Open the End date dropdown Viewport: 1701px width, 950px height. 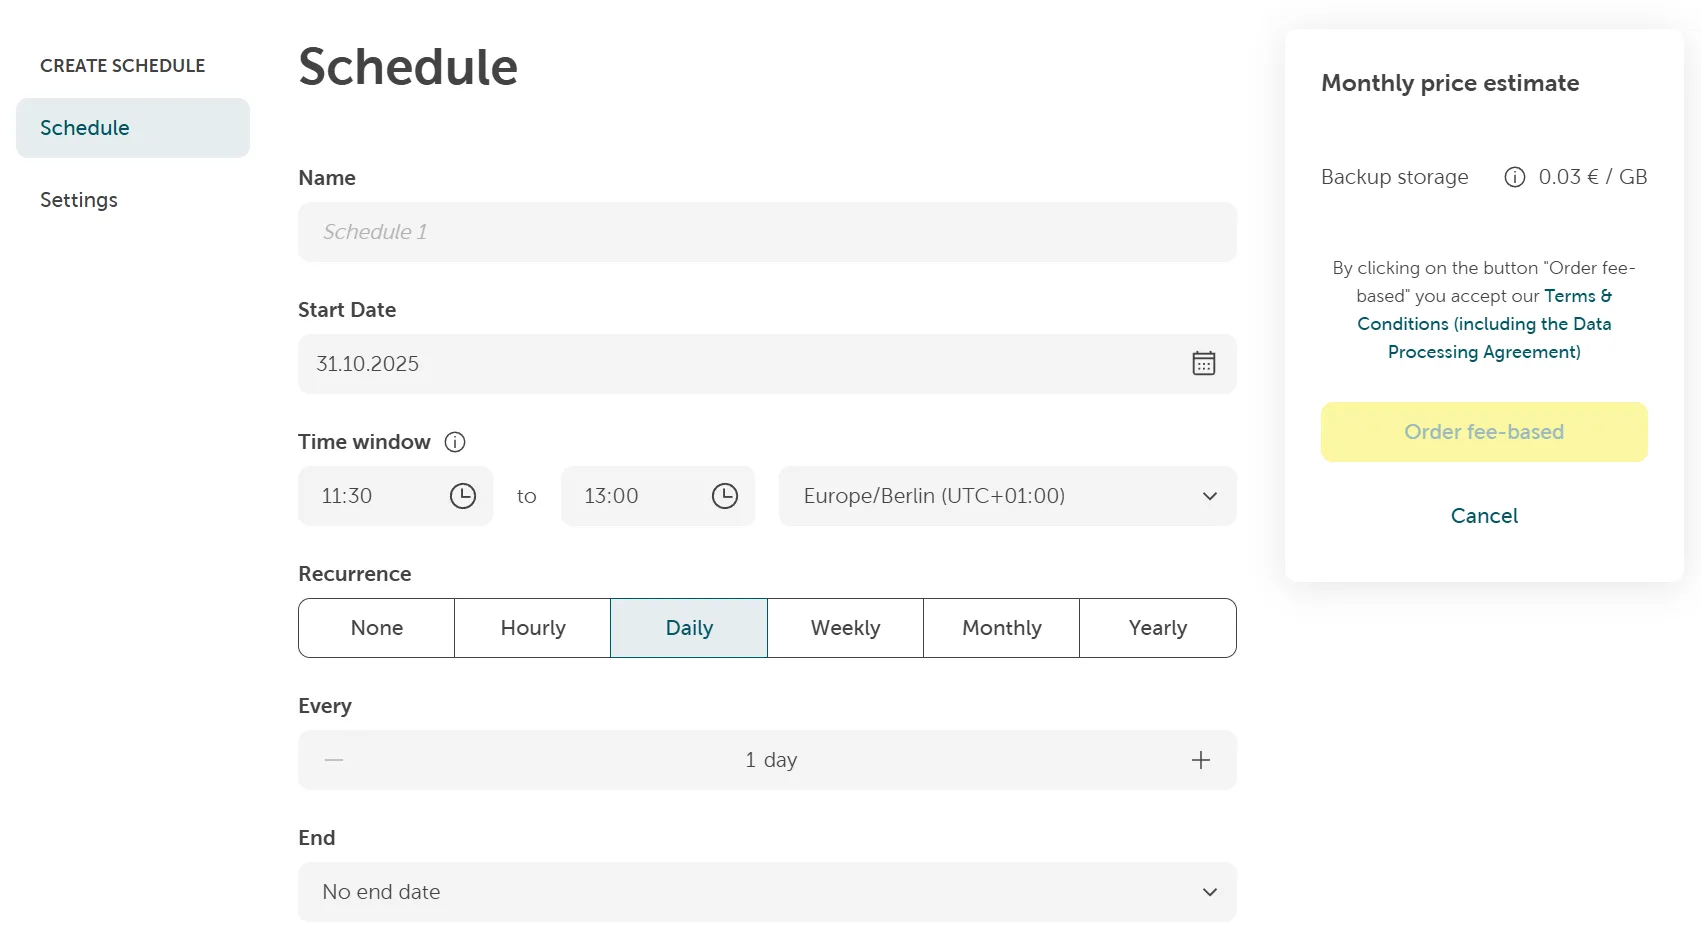click(x=767, y=891)
